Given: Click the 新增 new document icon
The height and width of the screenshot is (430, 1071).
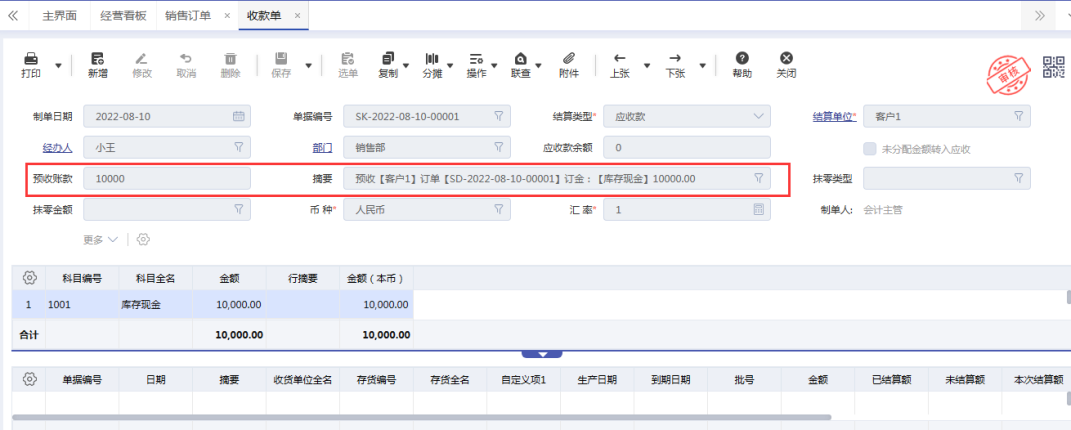Looking at the screenshot, I should pyautogui.click(x=97, y=59).
